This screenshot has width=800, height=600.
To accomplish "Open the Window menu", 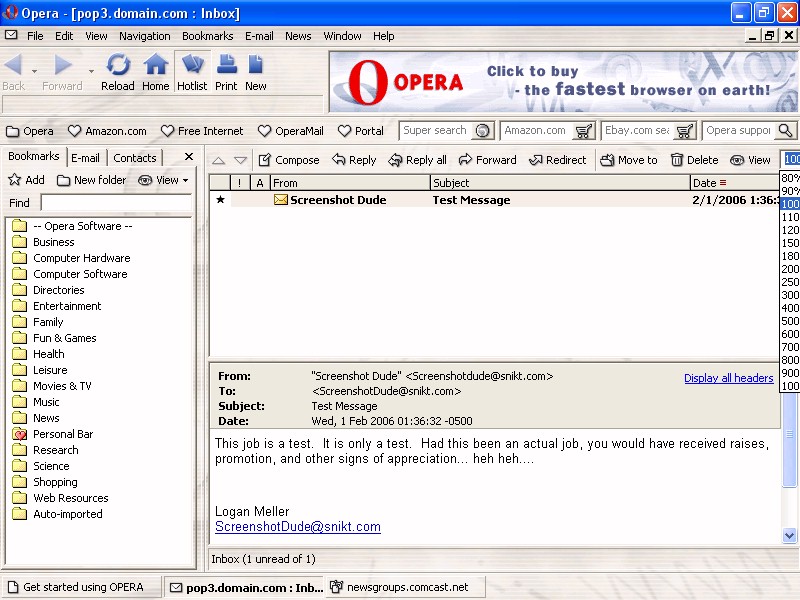I will (342, 36).
